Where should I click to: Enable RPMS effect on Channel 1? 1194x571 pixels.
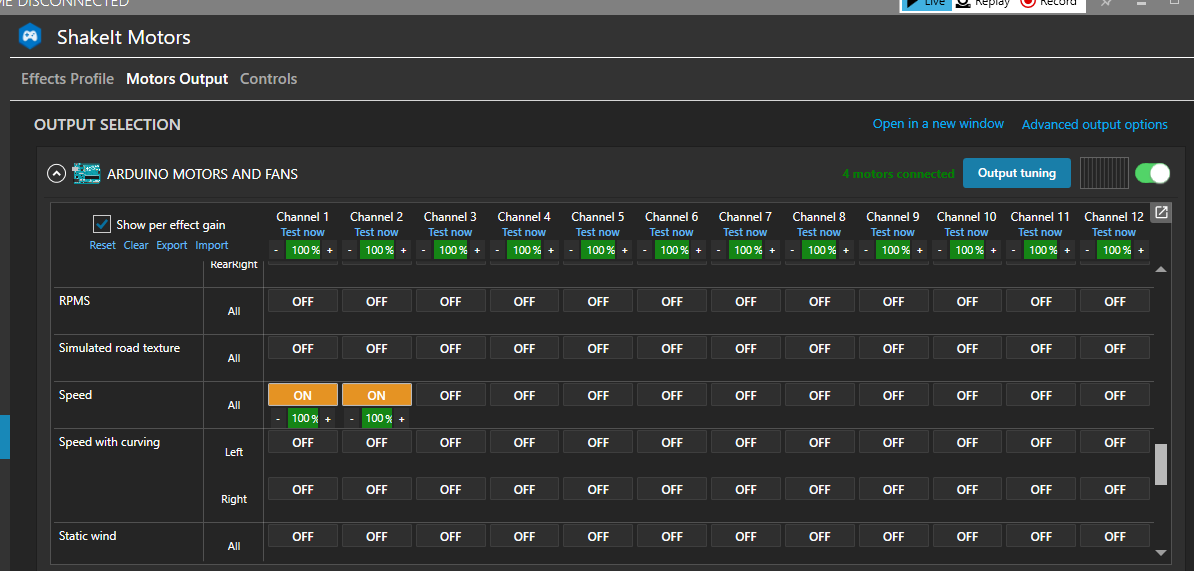coord(303,301)
